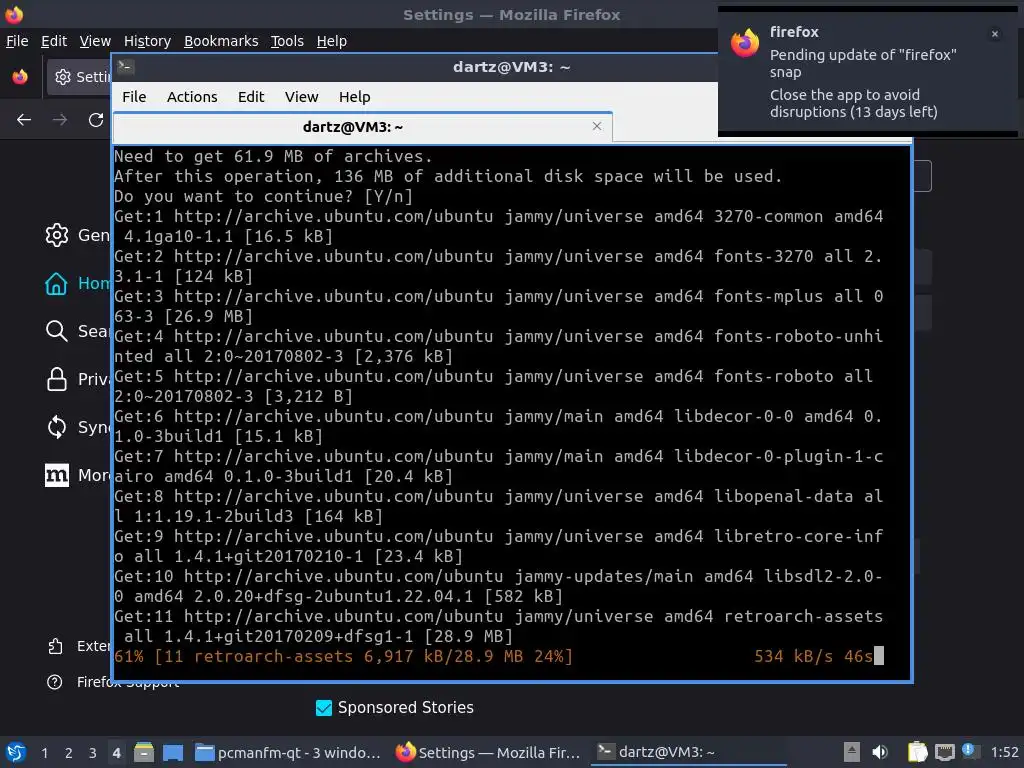Viewport: 1024px width, 768px height.
Task: Activate dartz@VM3 terminal taskbar entry
Action: [689, 753]
